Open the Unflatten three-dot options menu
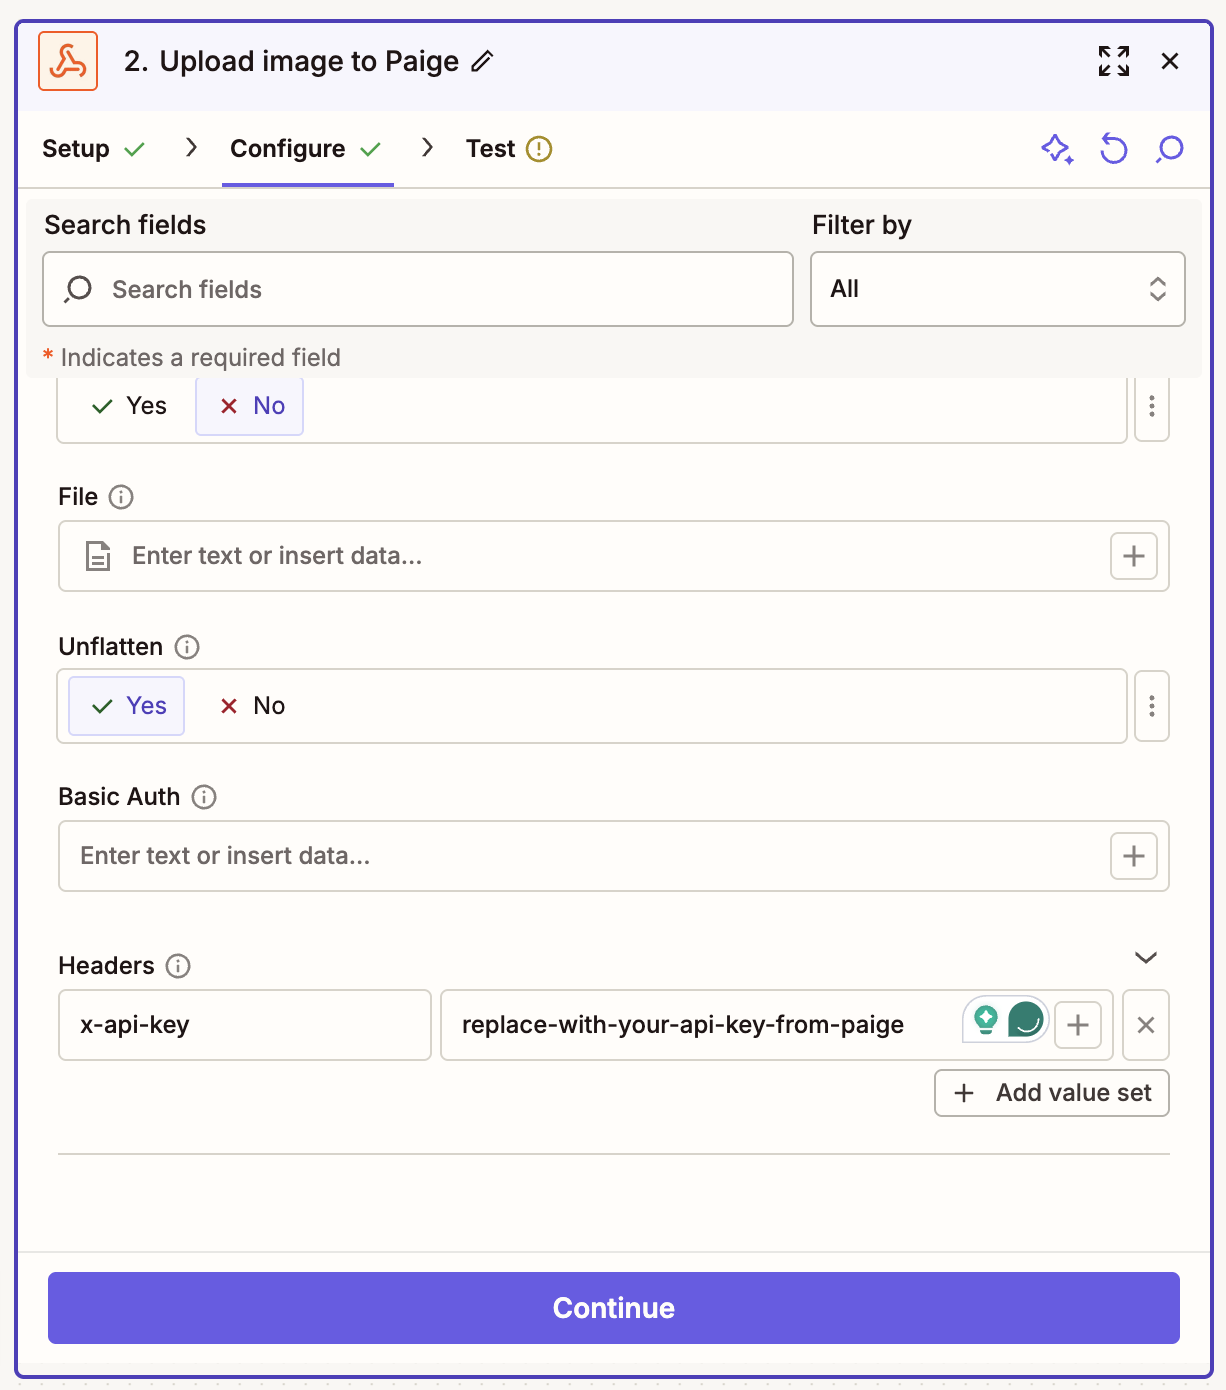Screen dimensions: 1226x1390 click(x=1152, y=706)
